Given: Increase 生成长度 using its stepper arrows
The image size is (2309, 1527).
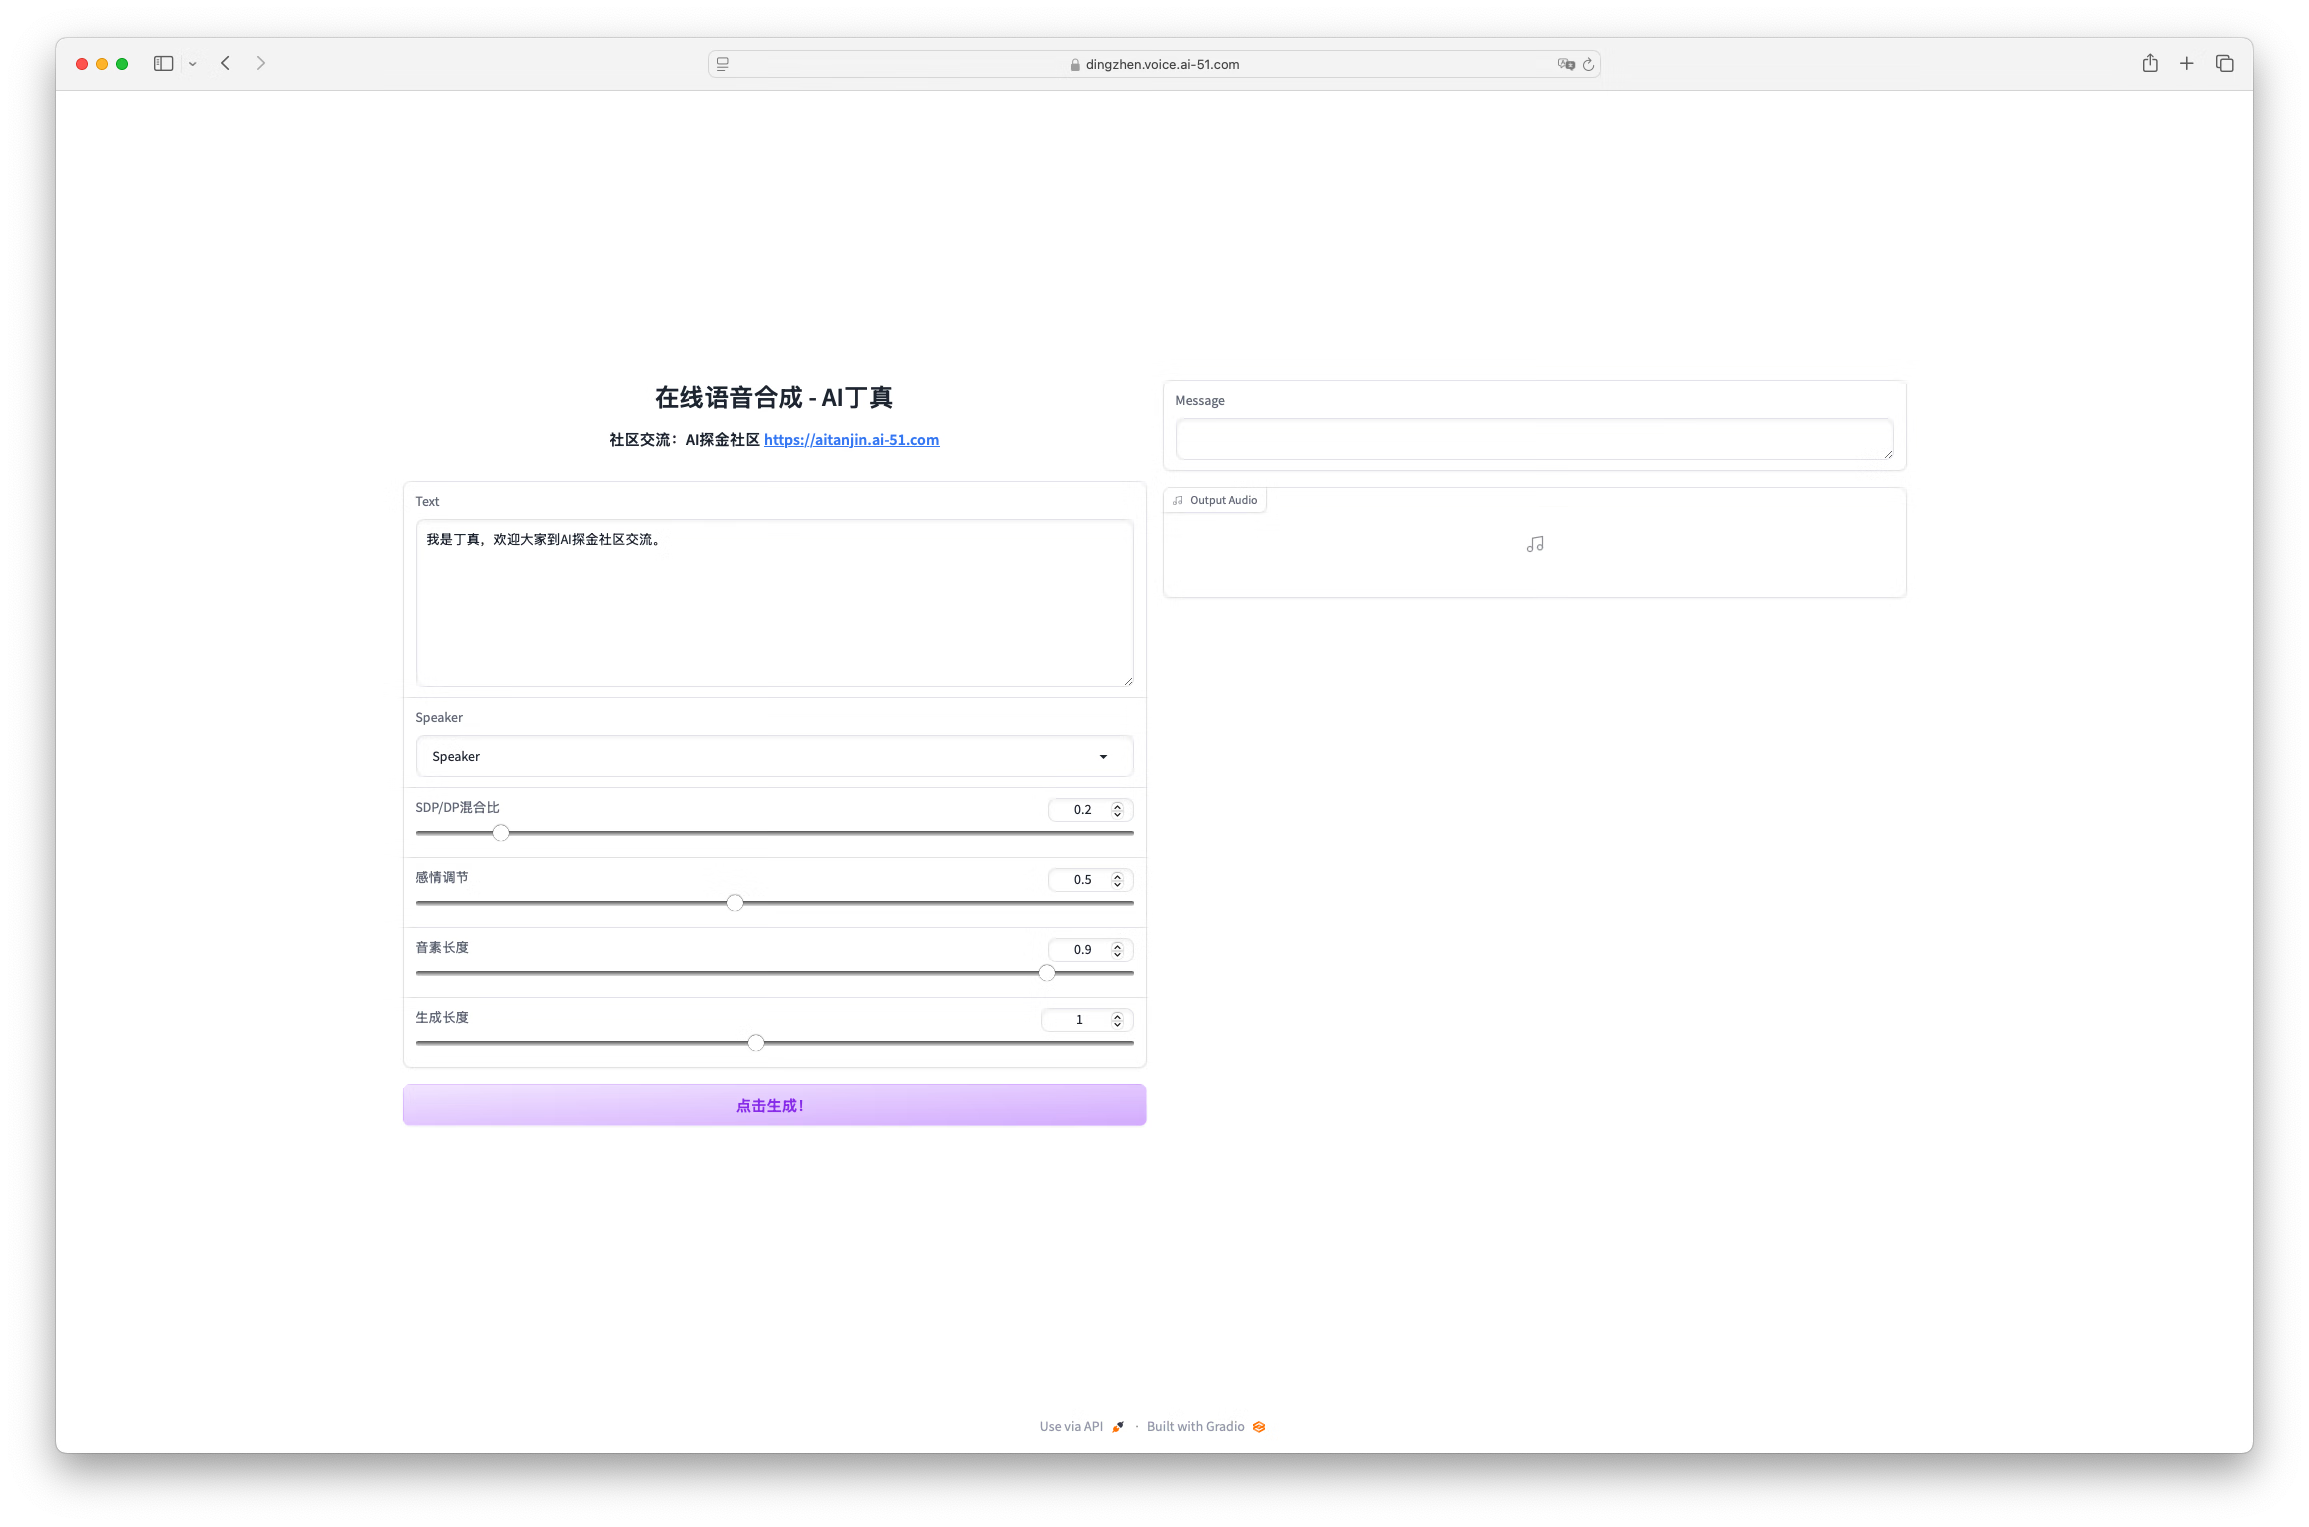Looking at the screenshot, I should click(x=1117, y=1015).
